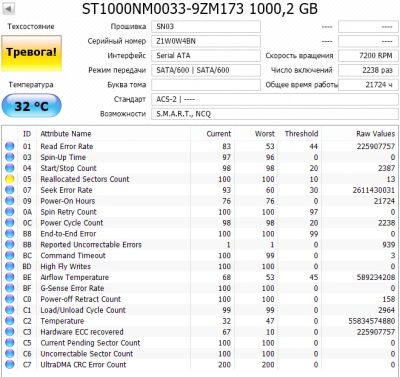Click the interface field Serial ATA
The width and height of the screenshot is (400, 377).
click(x=206, y=56)
